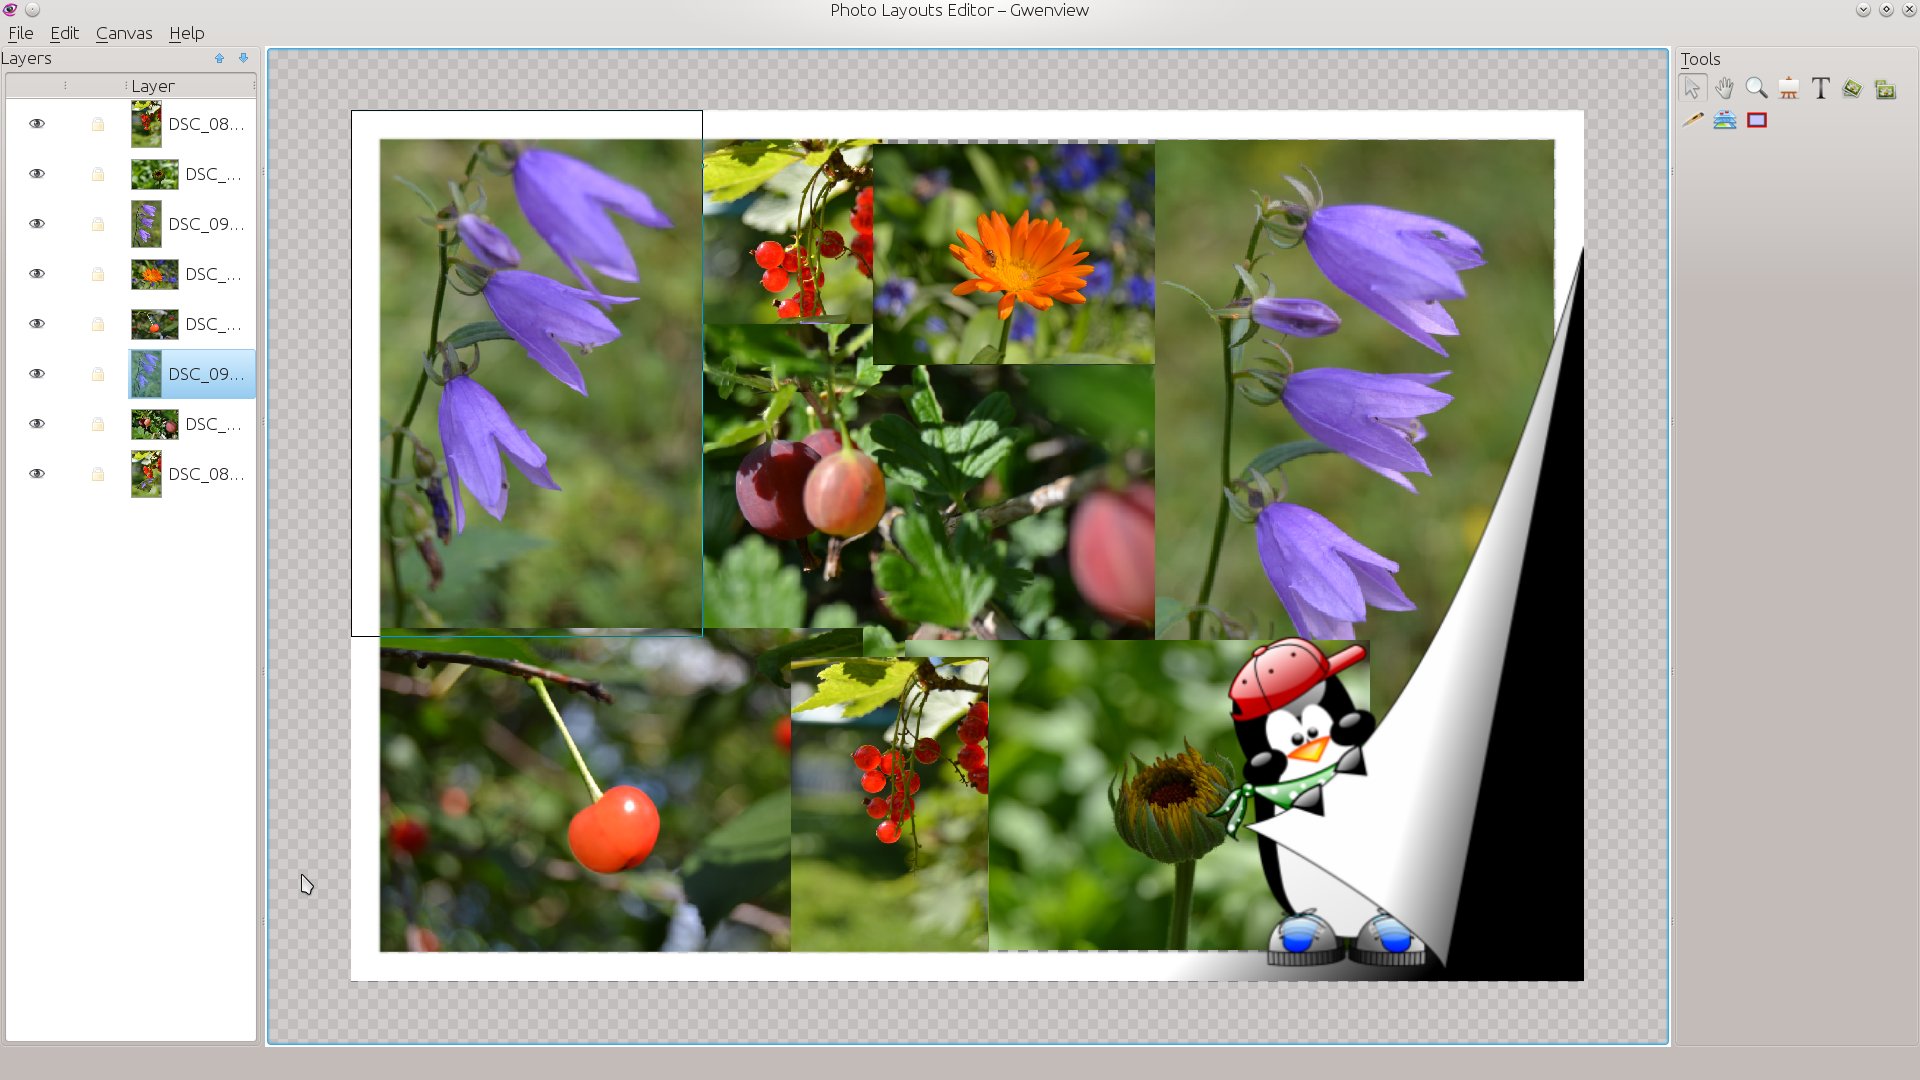
Task: Select the T text tool
Action: point(1821,89)
